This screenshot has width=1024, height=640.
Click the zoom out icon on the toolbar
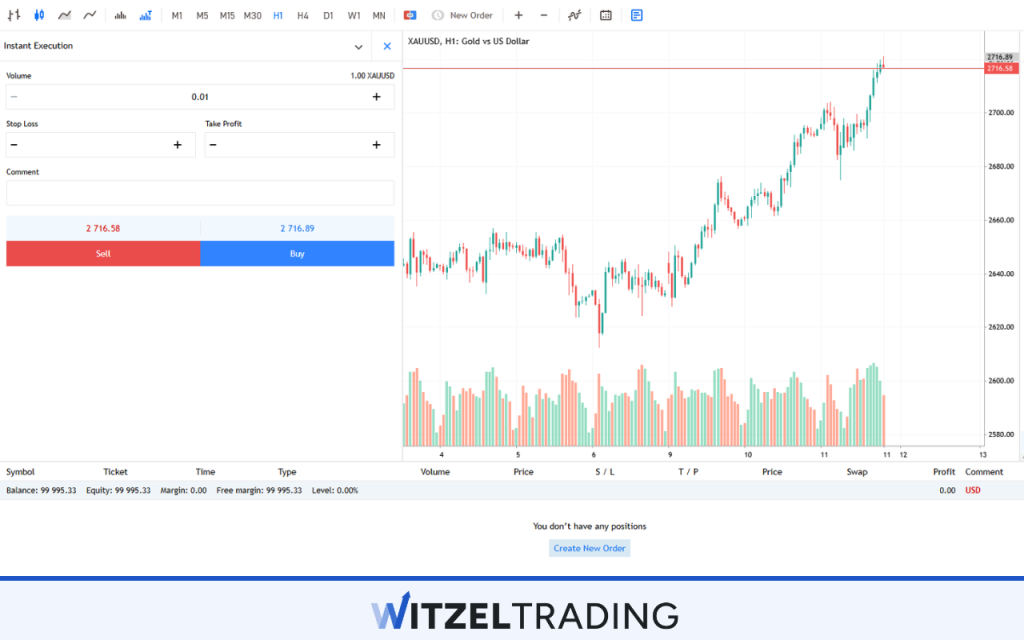pos(543,15)
